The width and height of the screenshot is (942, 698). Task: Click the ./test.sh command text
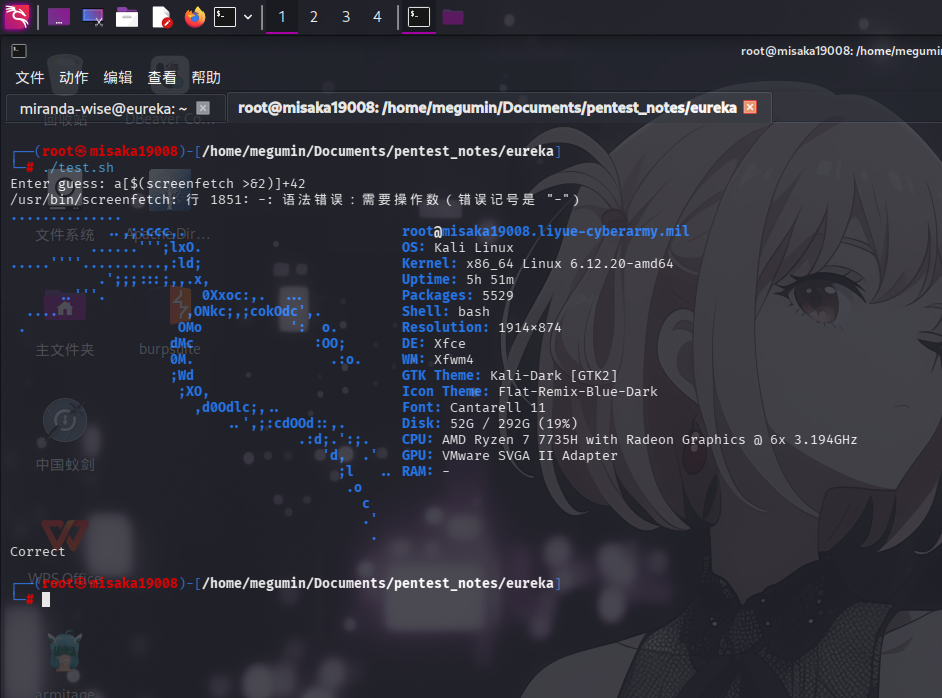78,168
